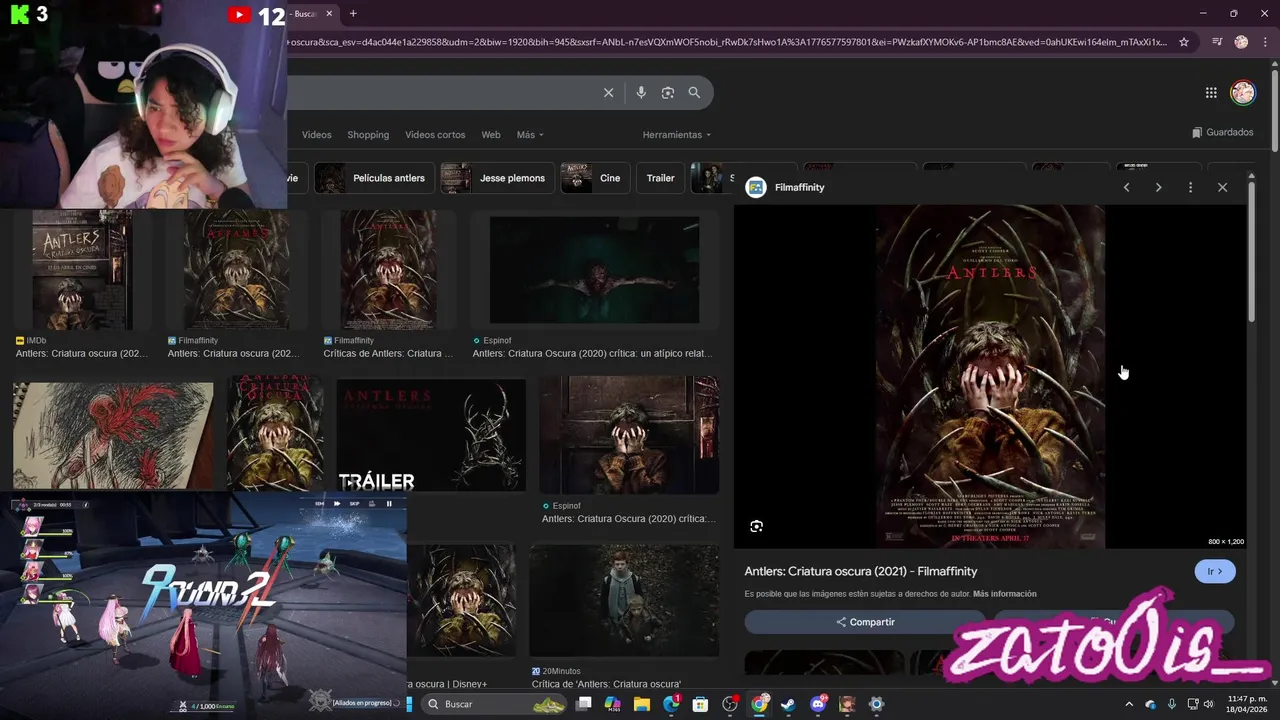Switch to the Shopping results tab

(x=368, y=135)
